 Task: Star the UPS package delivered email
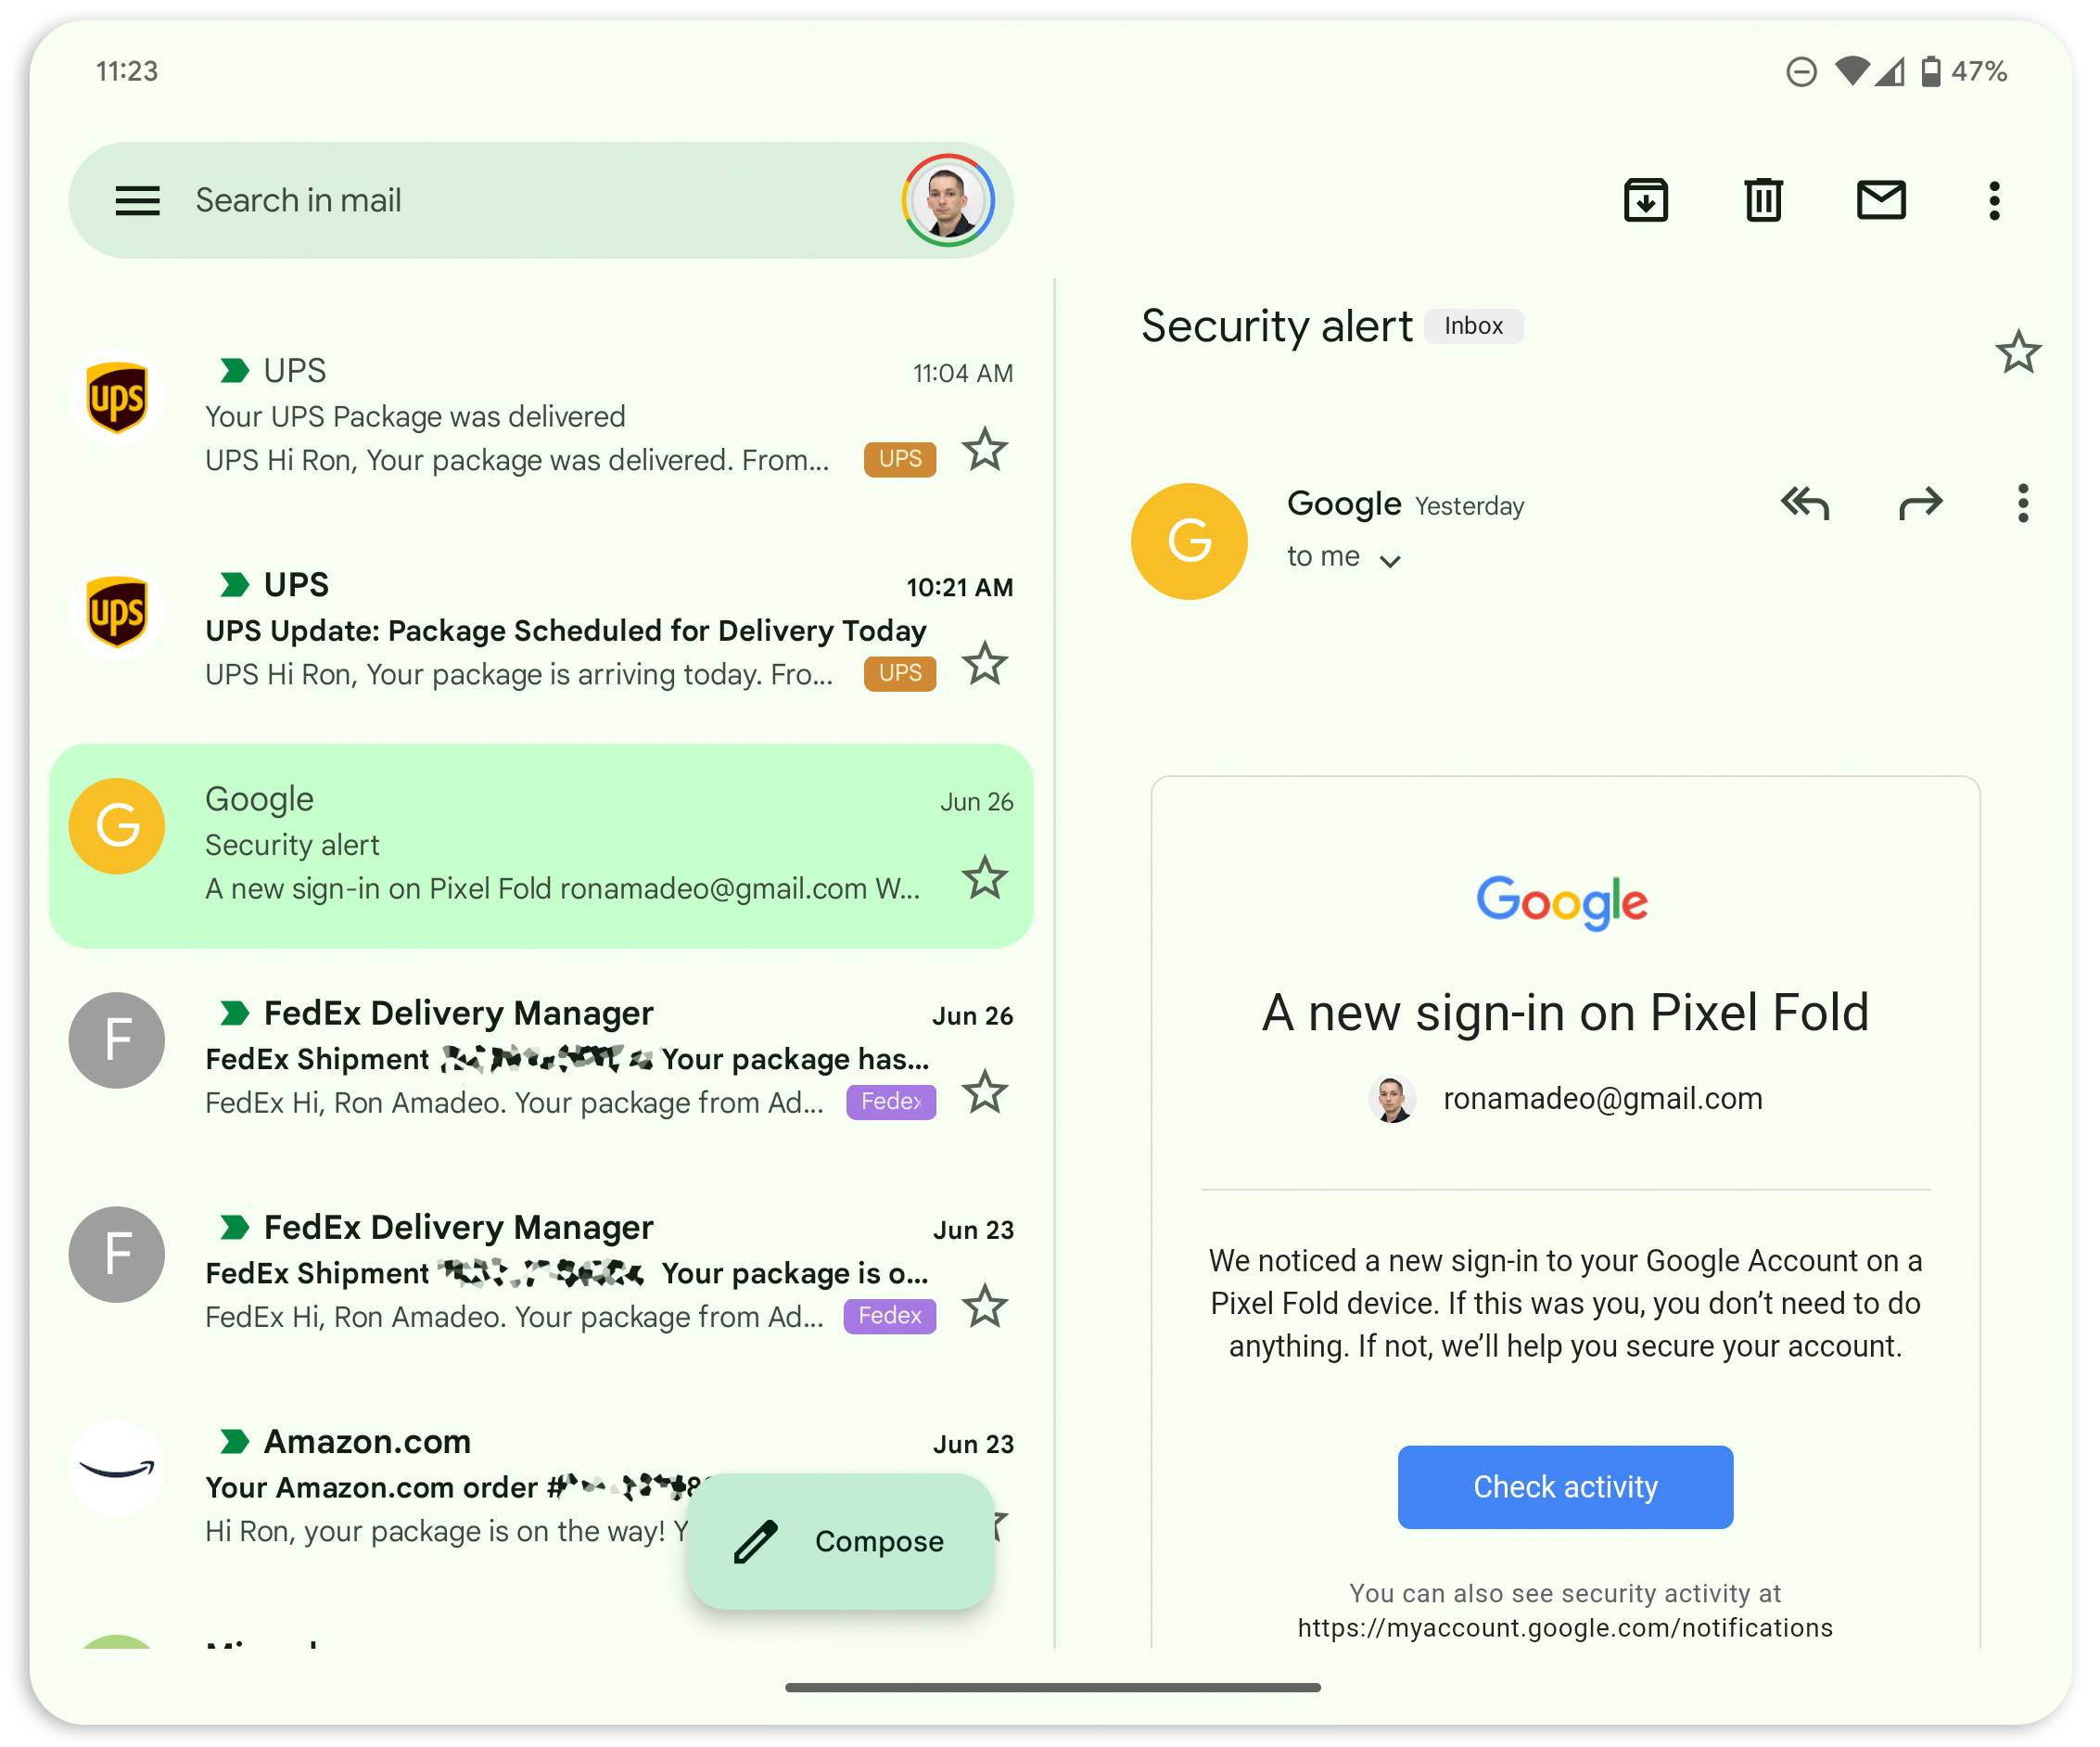point(984,450)
